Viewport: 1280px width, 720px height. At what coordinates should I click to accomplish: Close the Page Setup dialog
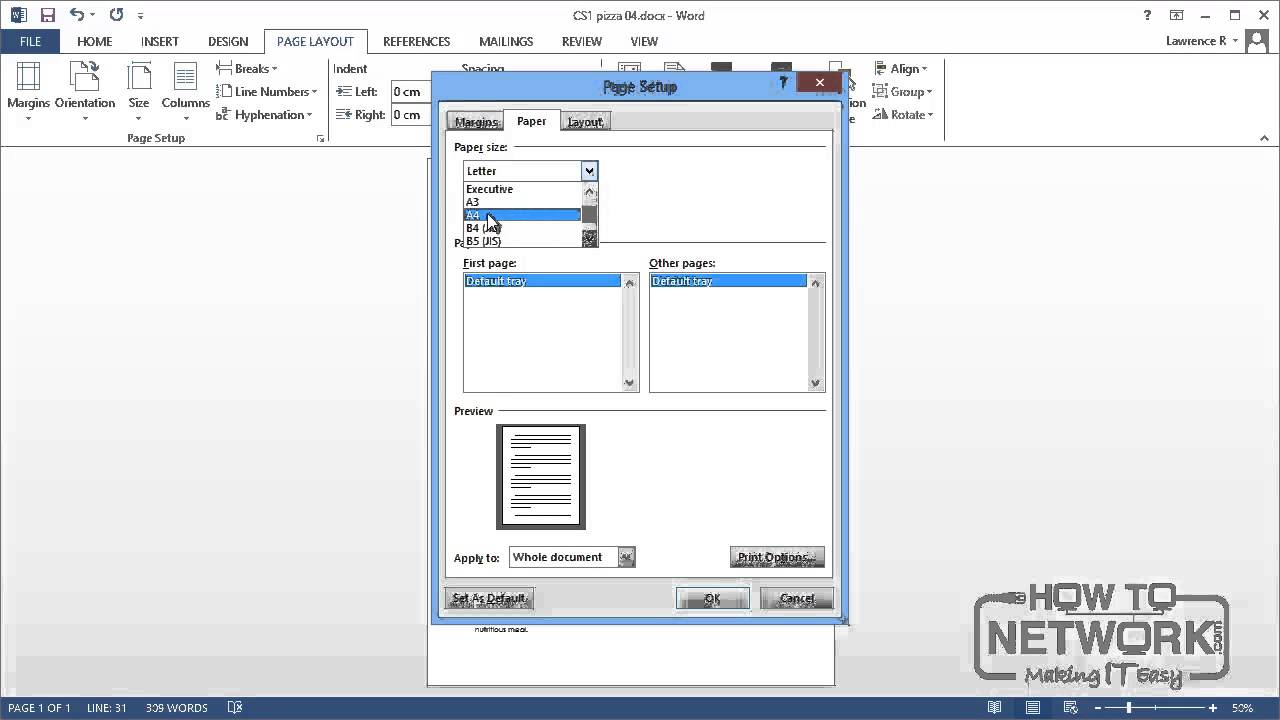click(x=820, y=82)
